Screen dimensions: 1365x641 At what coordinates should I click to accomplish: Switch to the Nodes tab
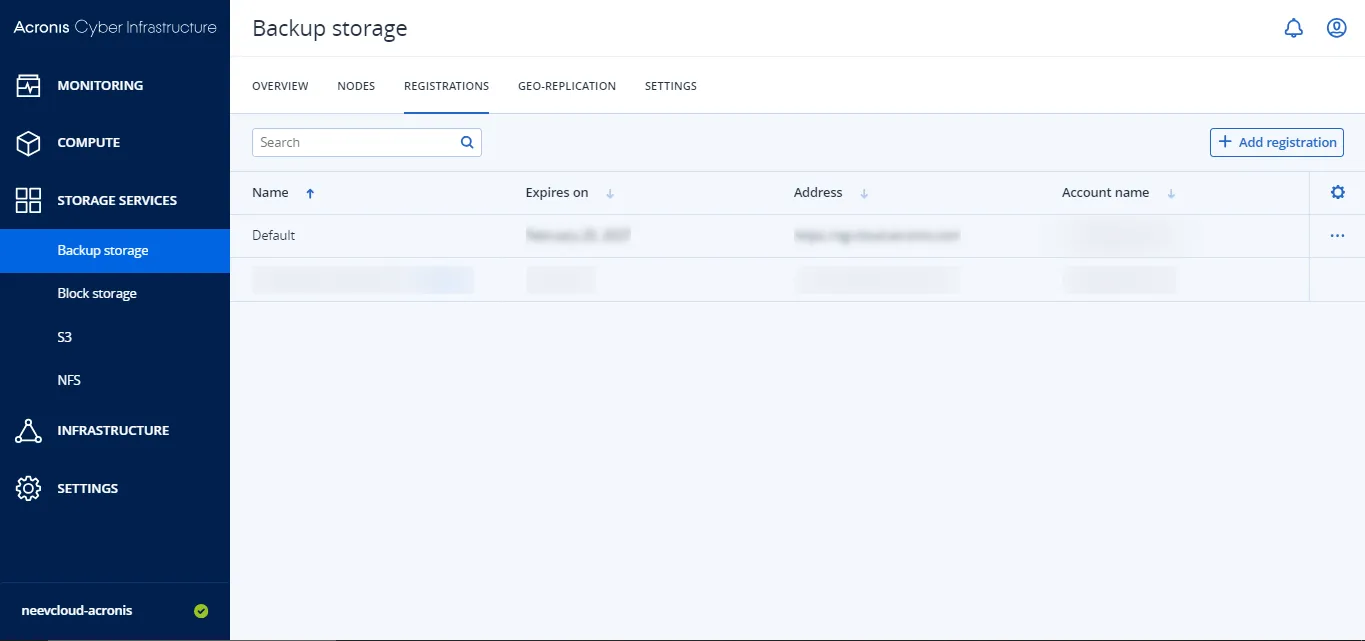pyautogui.click(x=356, y=86)
